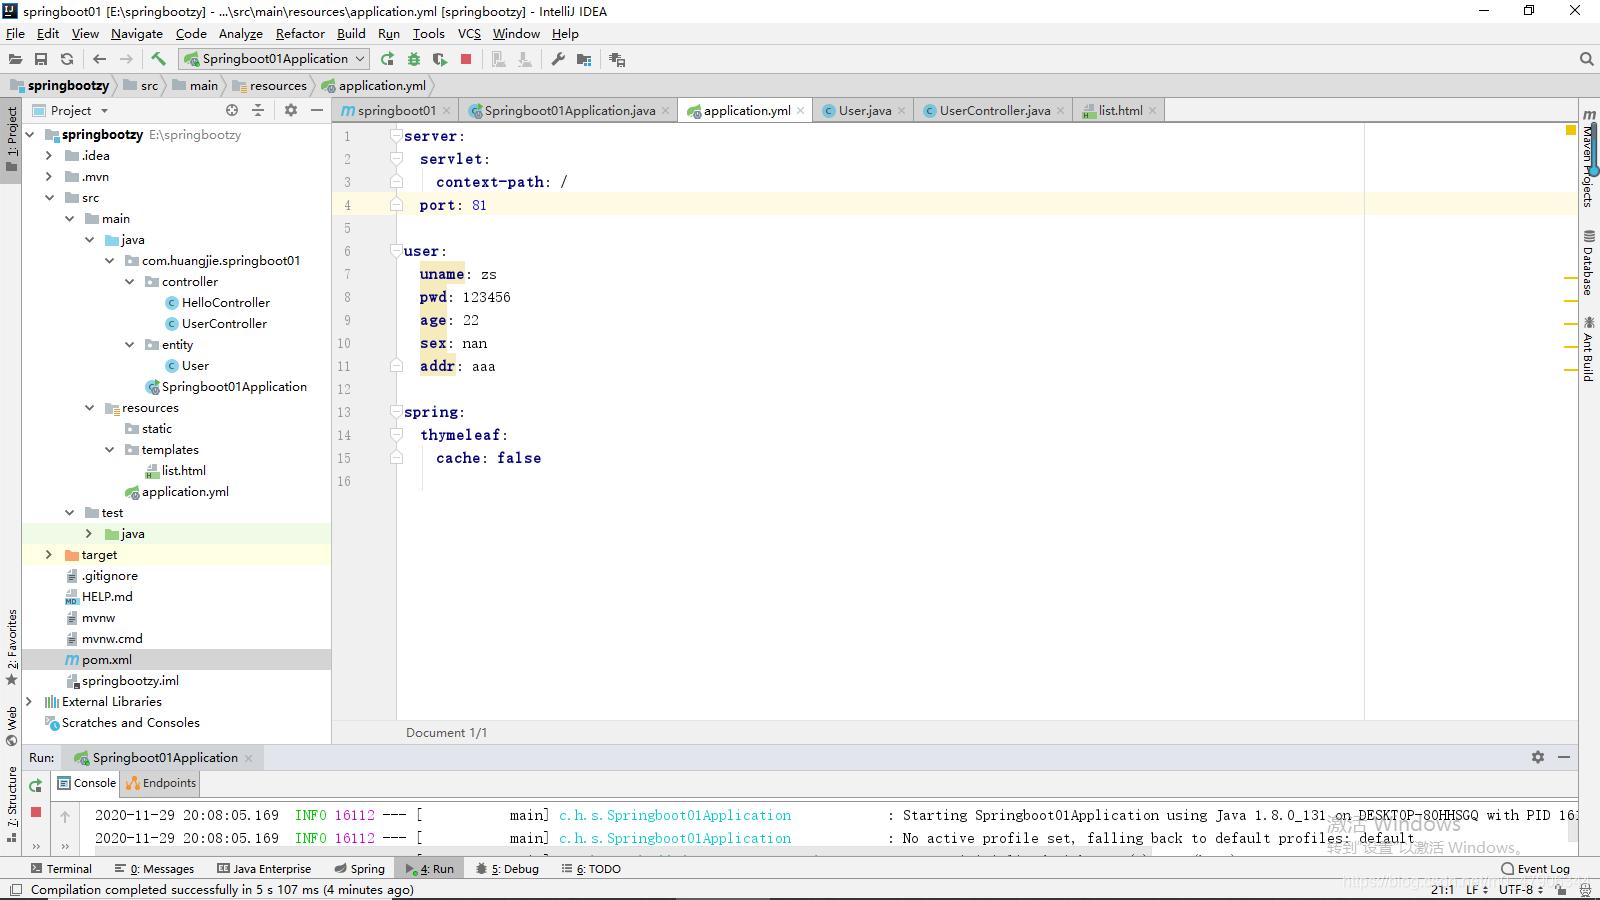Open the Java Enterprise tool window
Viewport: 1600px width, 900px height.
[x=264, y=869]
